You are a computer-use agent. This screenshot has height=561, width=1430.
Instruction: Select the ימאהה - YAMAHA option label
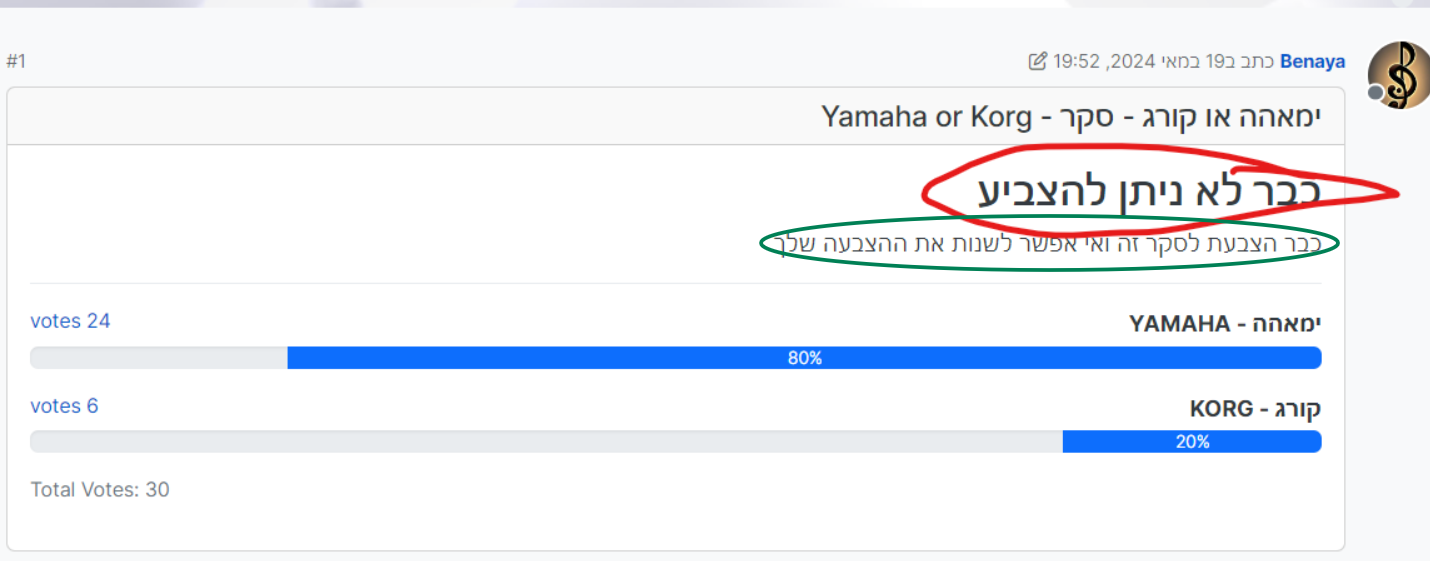point(1225,324)
